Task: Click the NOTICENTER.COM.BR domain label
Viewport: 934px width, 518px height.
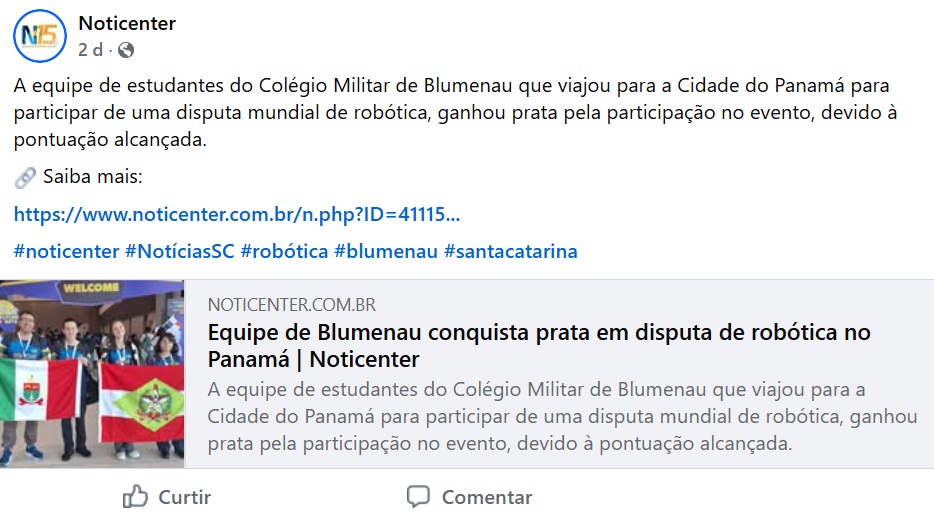Action: [292, 305]
